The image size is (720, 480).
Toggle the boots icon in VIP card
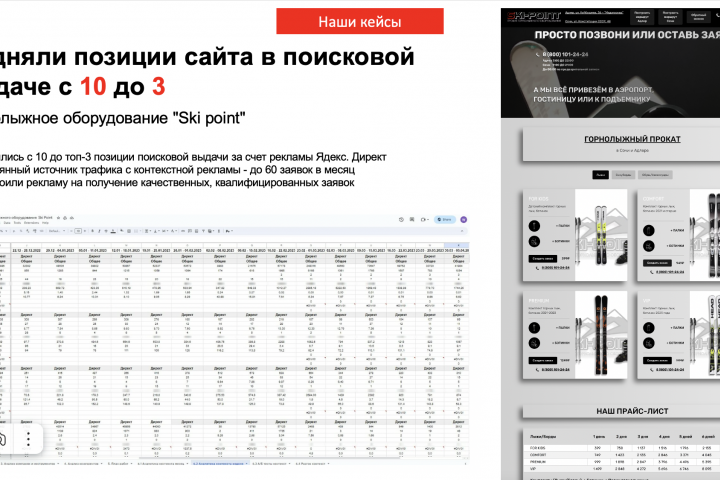[648, 343]
